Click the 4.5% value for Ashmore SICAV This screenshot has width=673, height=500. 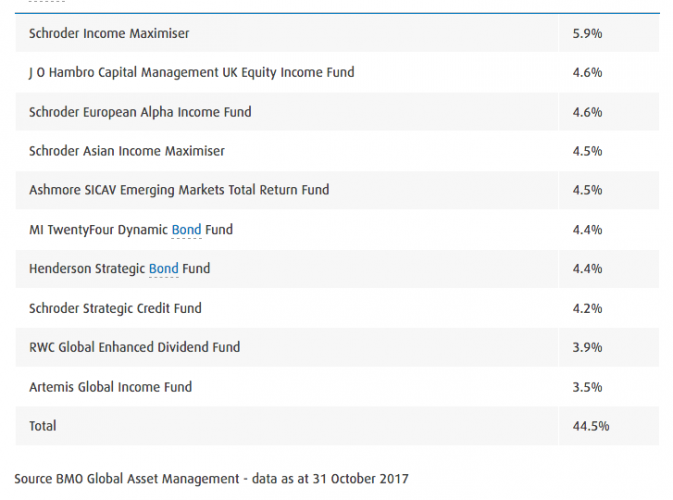coord(587,190)
